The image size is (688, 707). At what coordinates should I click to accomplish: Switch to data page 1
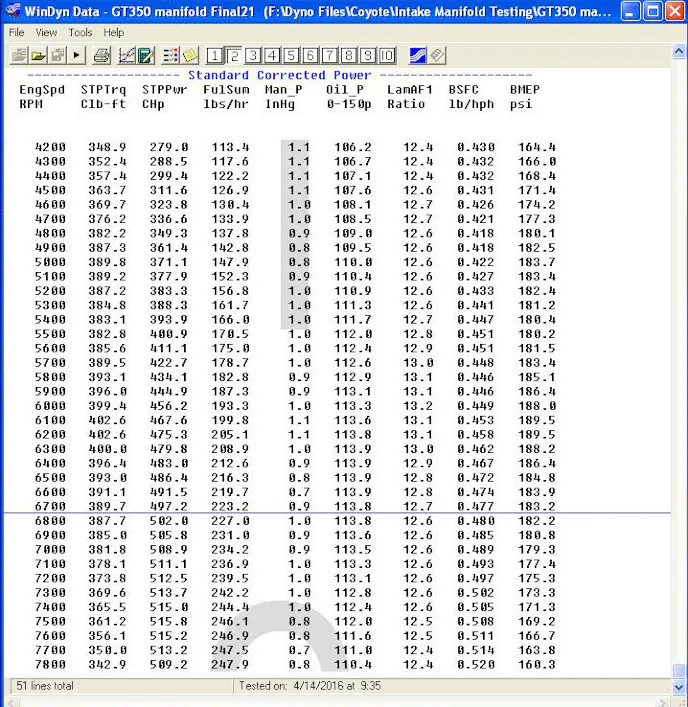click(x=215, y=55)
